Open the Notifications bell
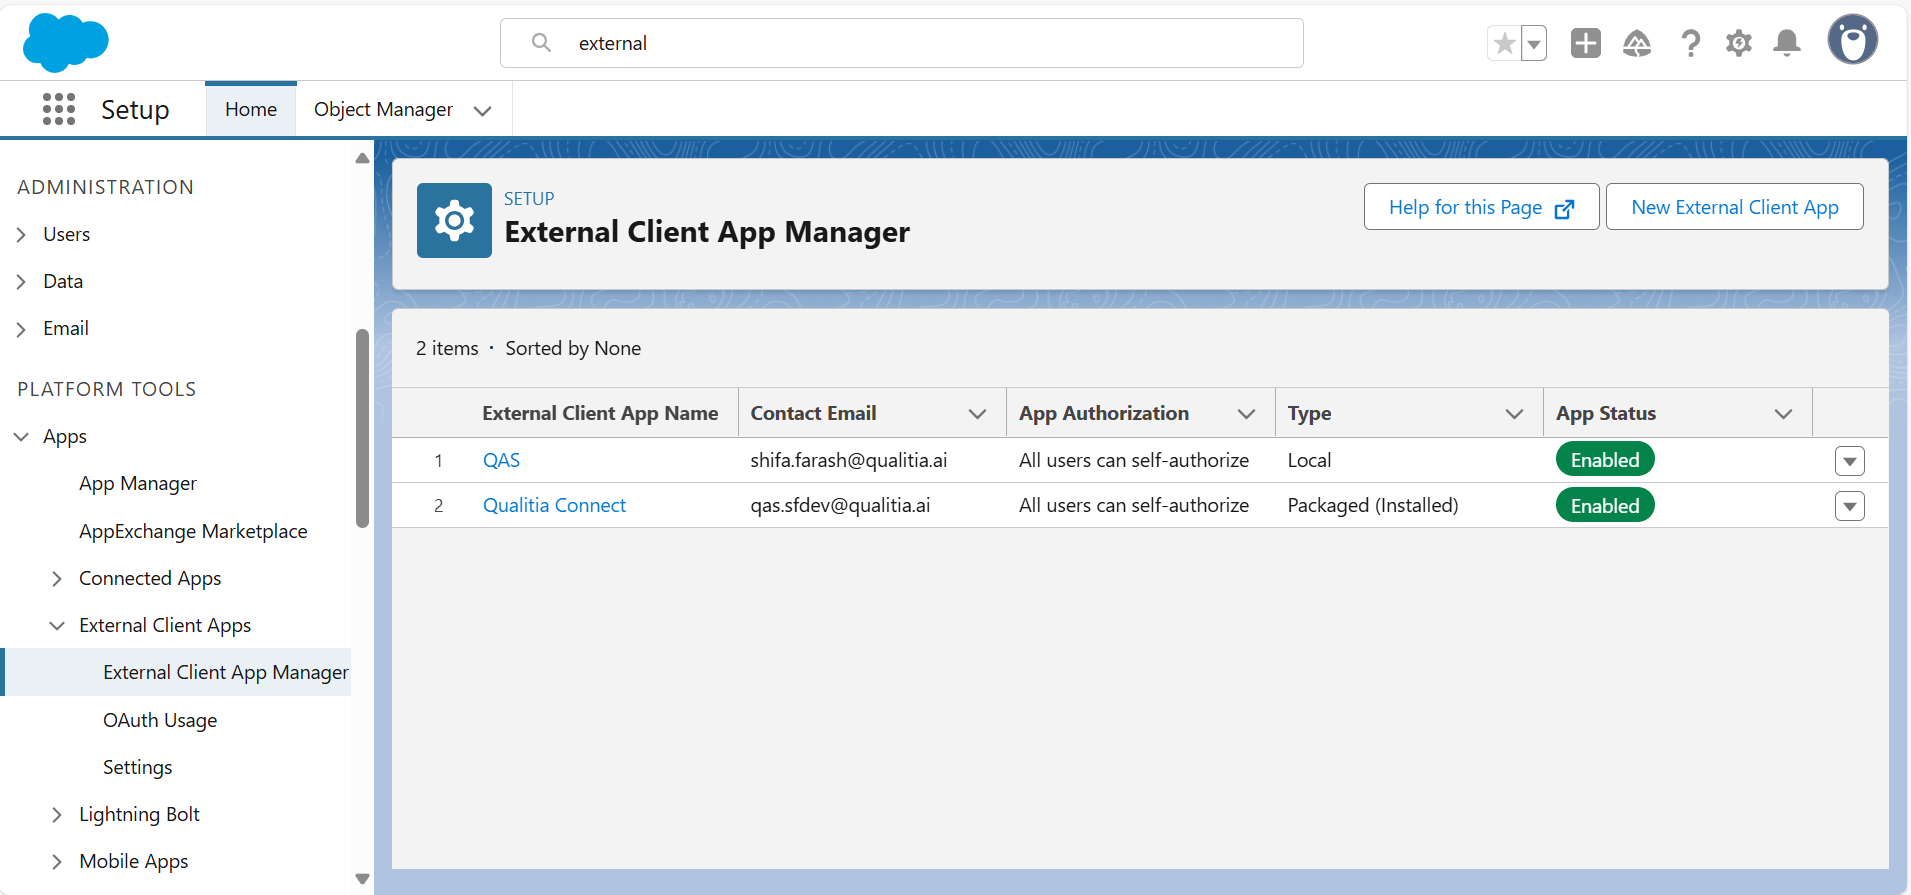The height and width of the screenshot is (895, 1911). (1787, 43)
